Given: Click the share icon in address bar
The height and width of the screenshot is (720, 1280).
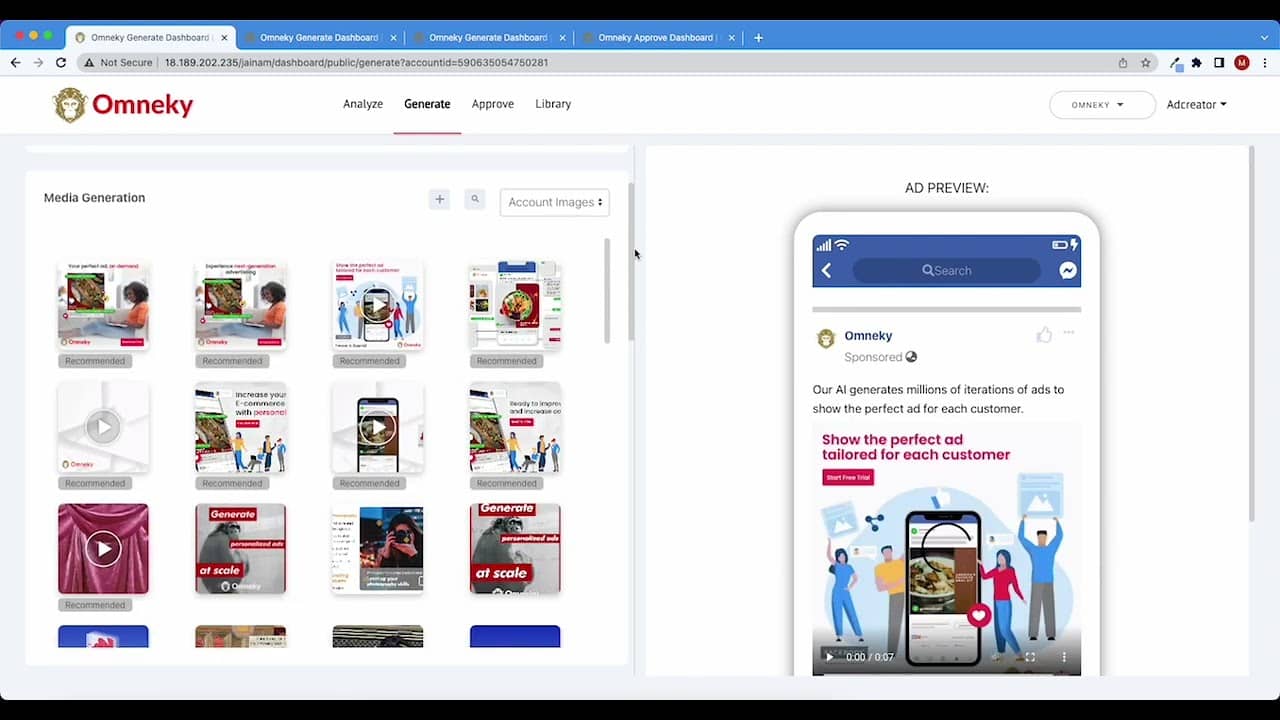Looking at the screenshot, I should point(1123,62).
